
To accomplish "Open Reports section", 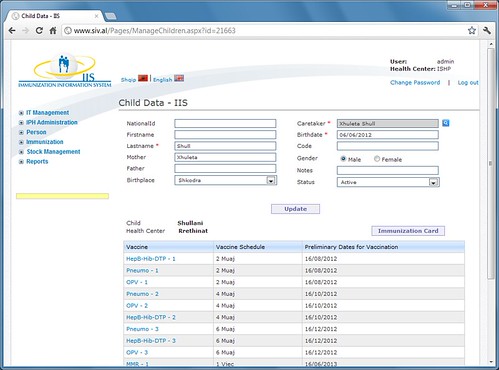I will 37,161.
